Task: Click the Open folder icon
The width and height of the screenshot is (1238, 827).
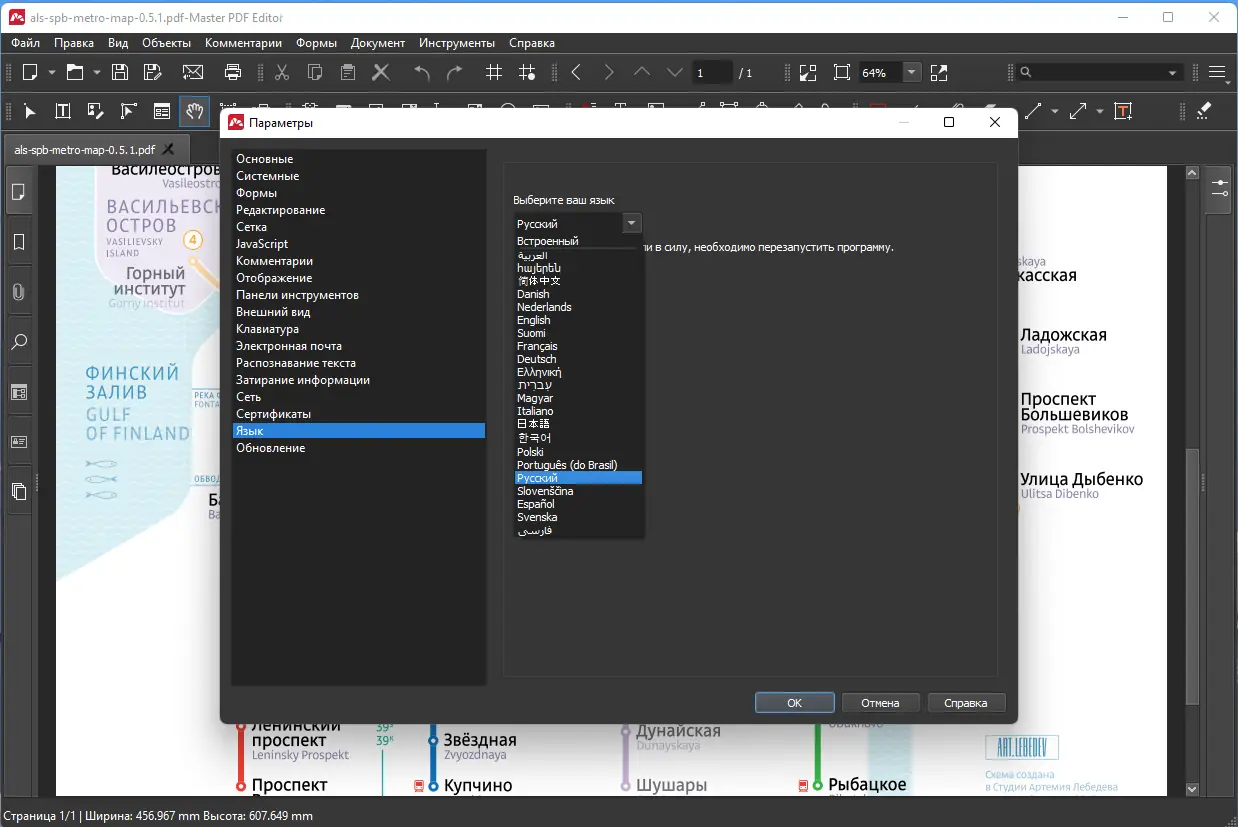Action: pos(75,72)
